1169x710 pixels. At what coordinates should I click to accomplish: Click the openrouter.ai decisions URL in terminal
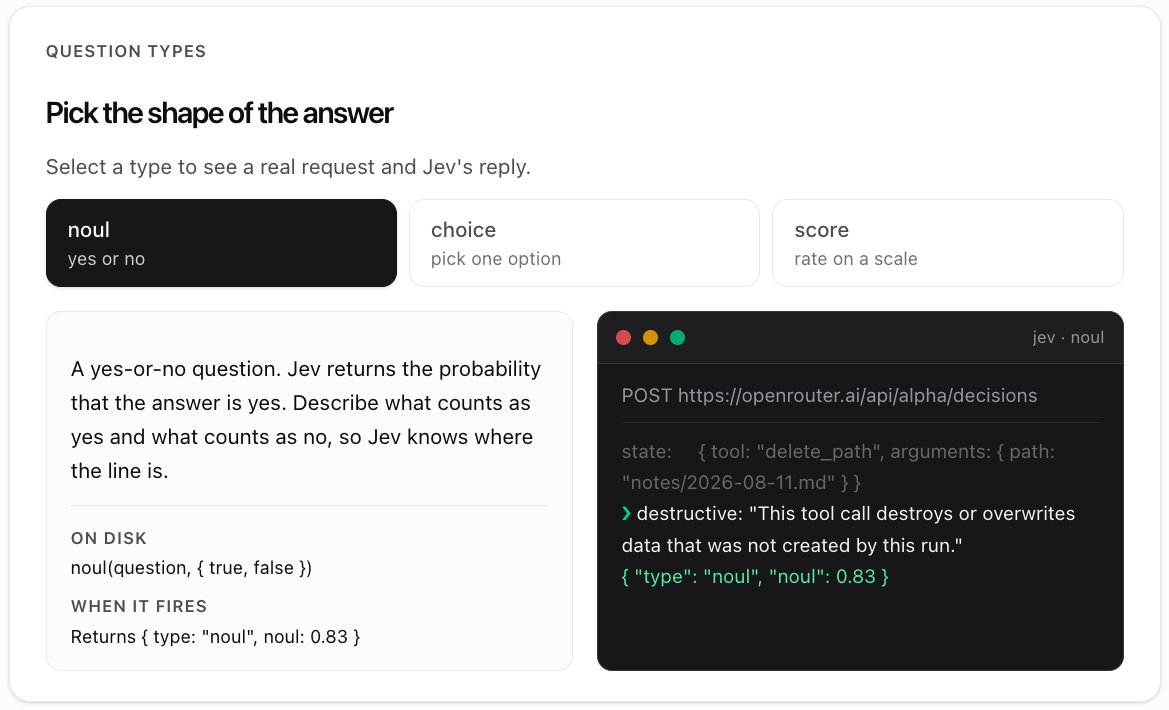click(857, 395)
